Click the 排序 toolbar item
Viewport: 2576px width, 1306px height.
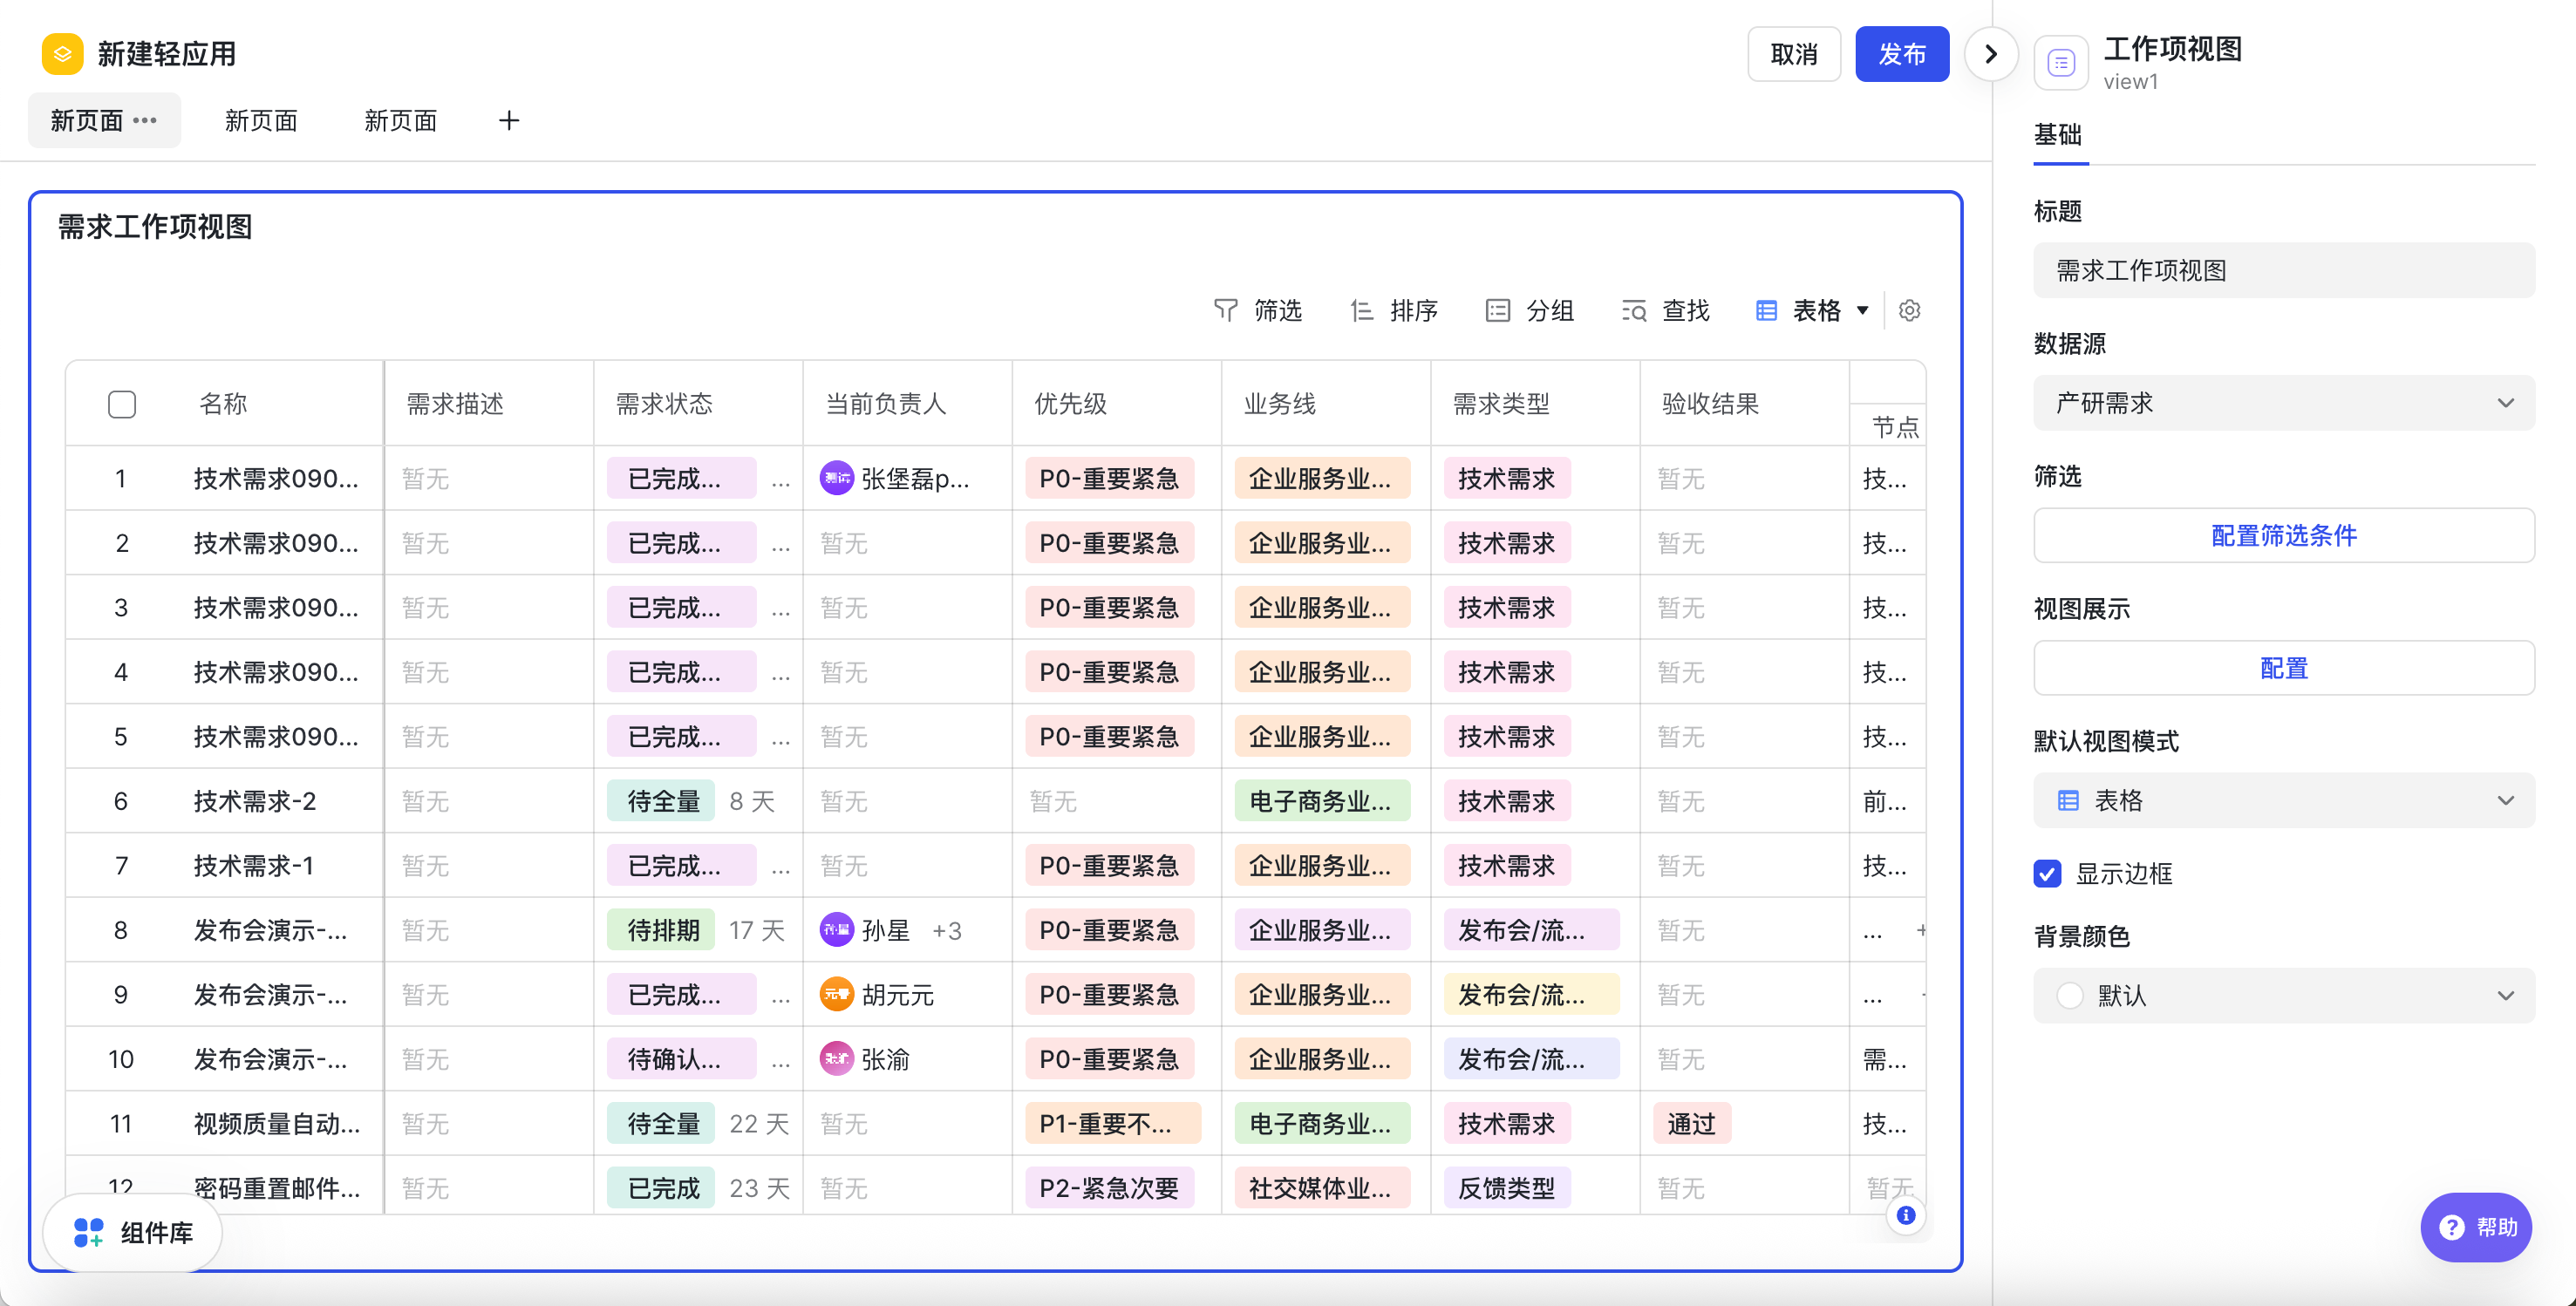(1394, 311)
